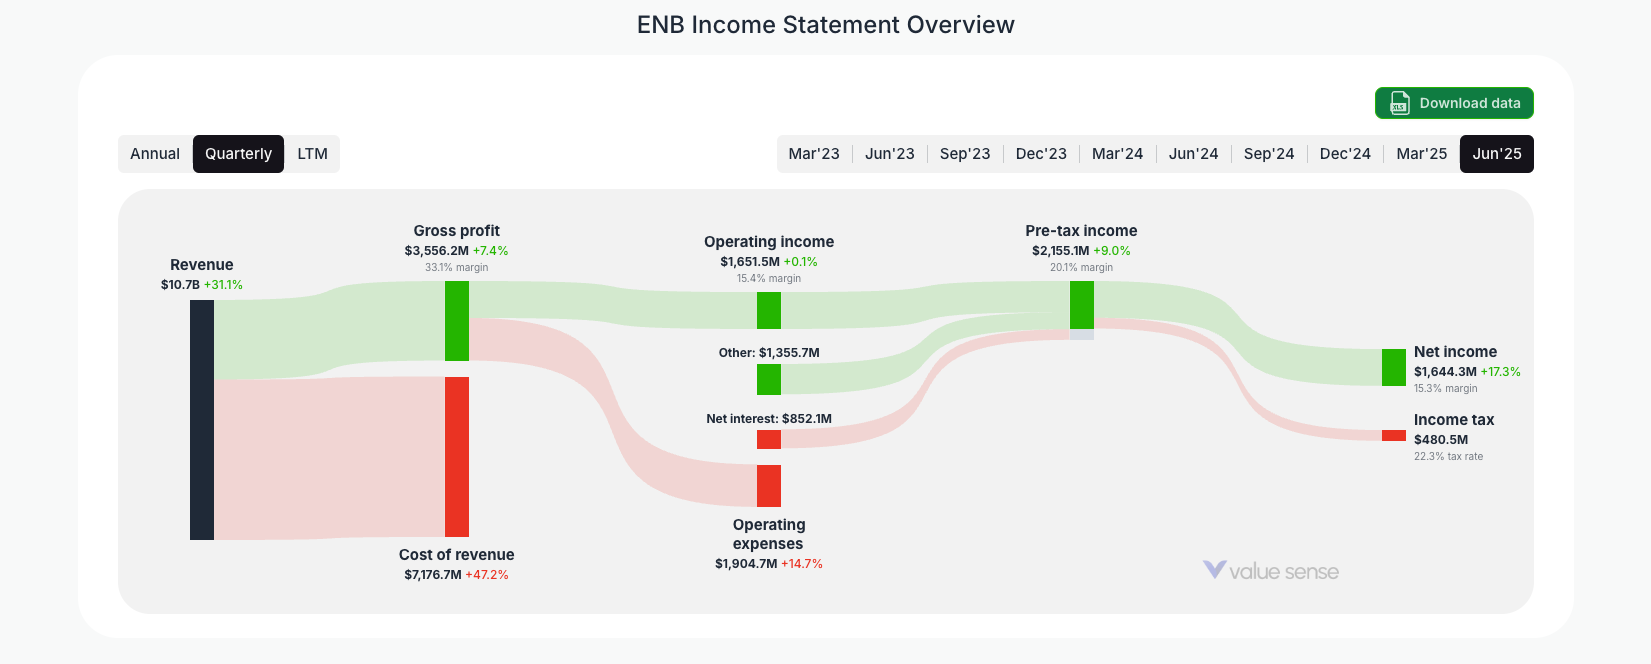Select the Mar'24 quarter
Image resolution: width=1651 pixels, height=664 pixels.
(1117, 154)
